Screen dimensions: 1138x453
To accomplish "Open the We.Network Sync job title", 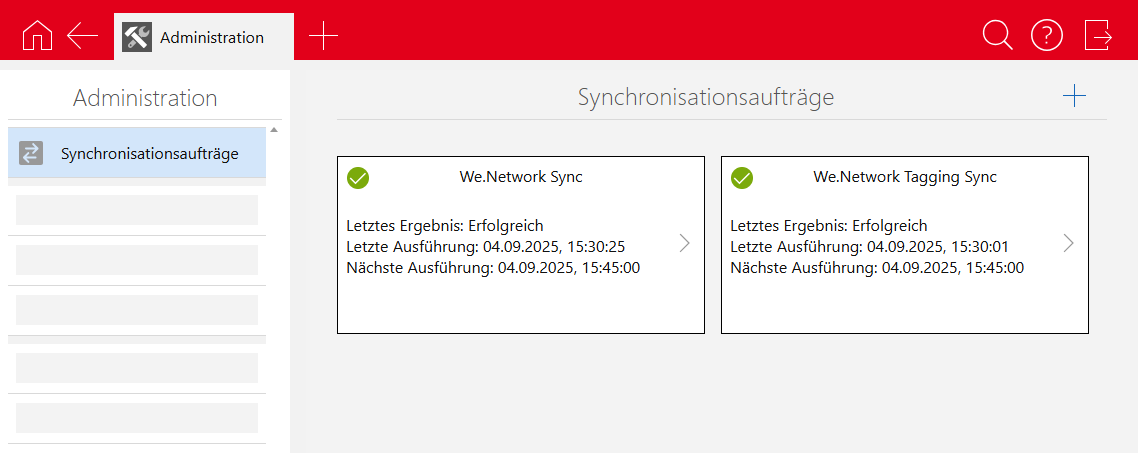I will 521,177.
